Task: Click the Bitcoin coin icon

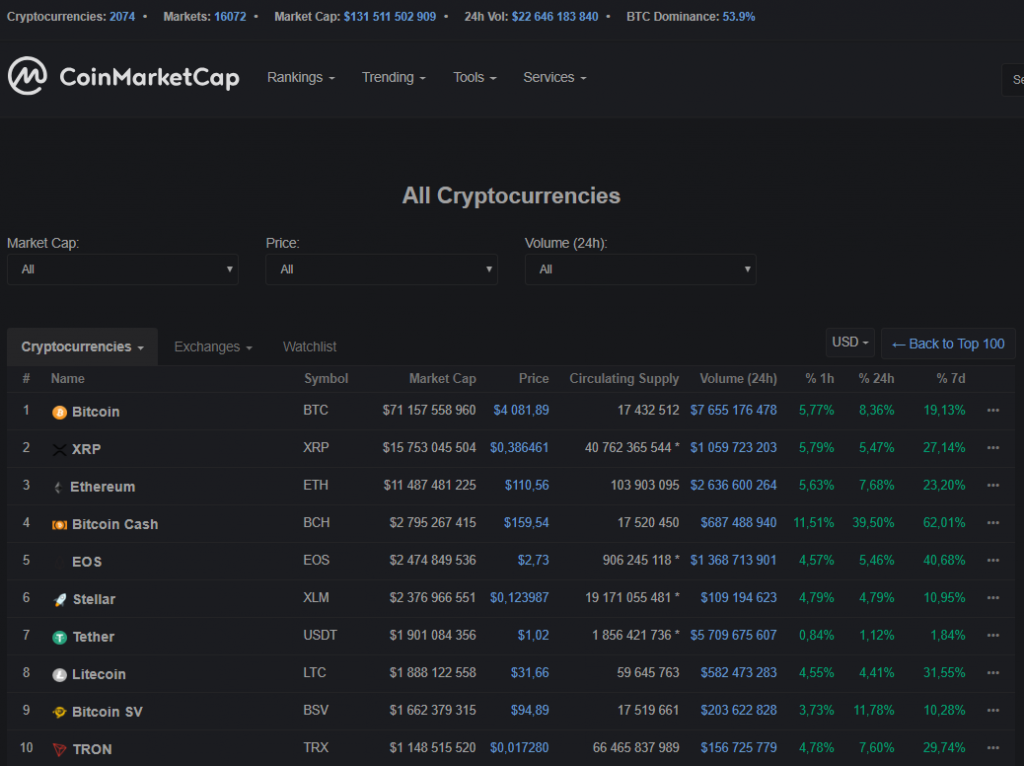Action: click(x=59, y=412)
